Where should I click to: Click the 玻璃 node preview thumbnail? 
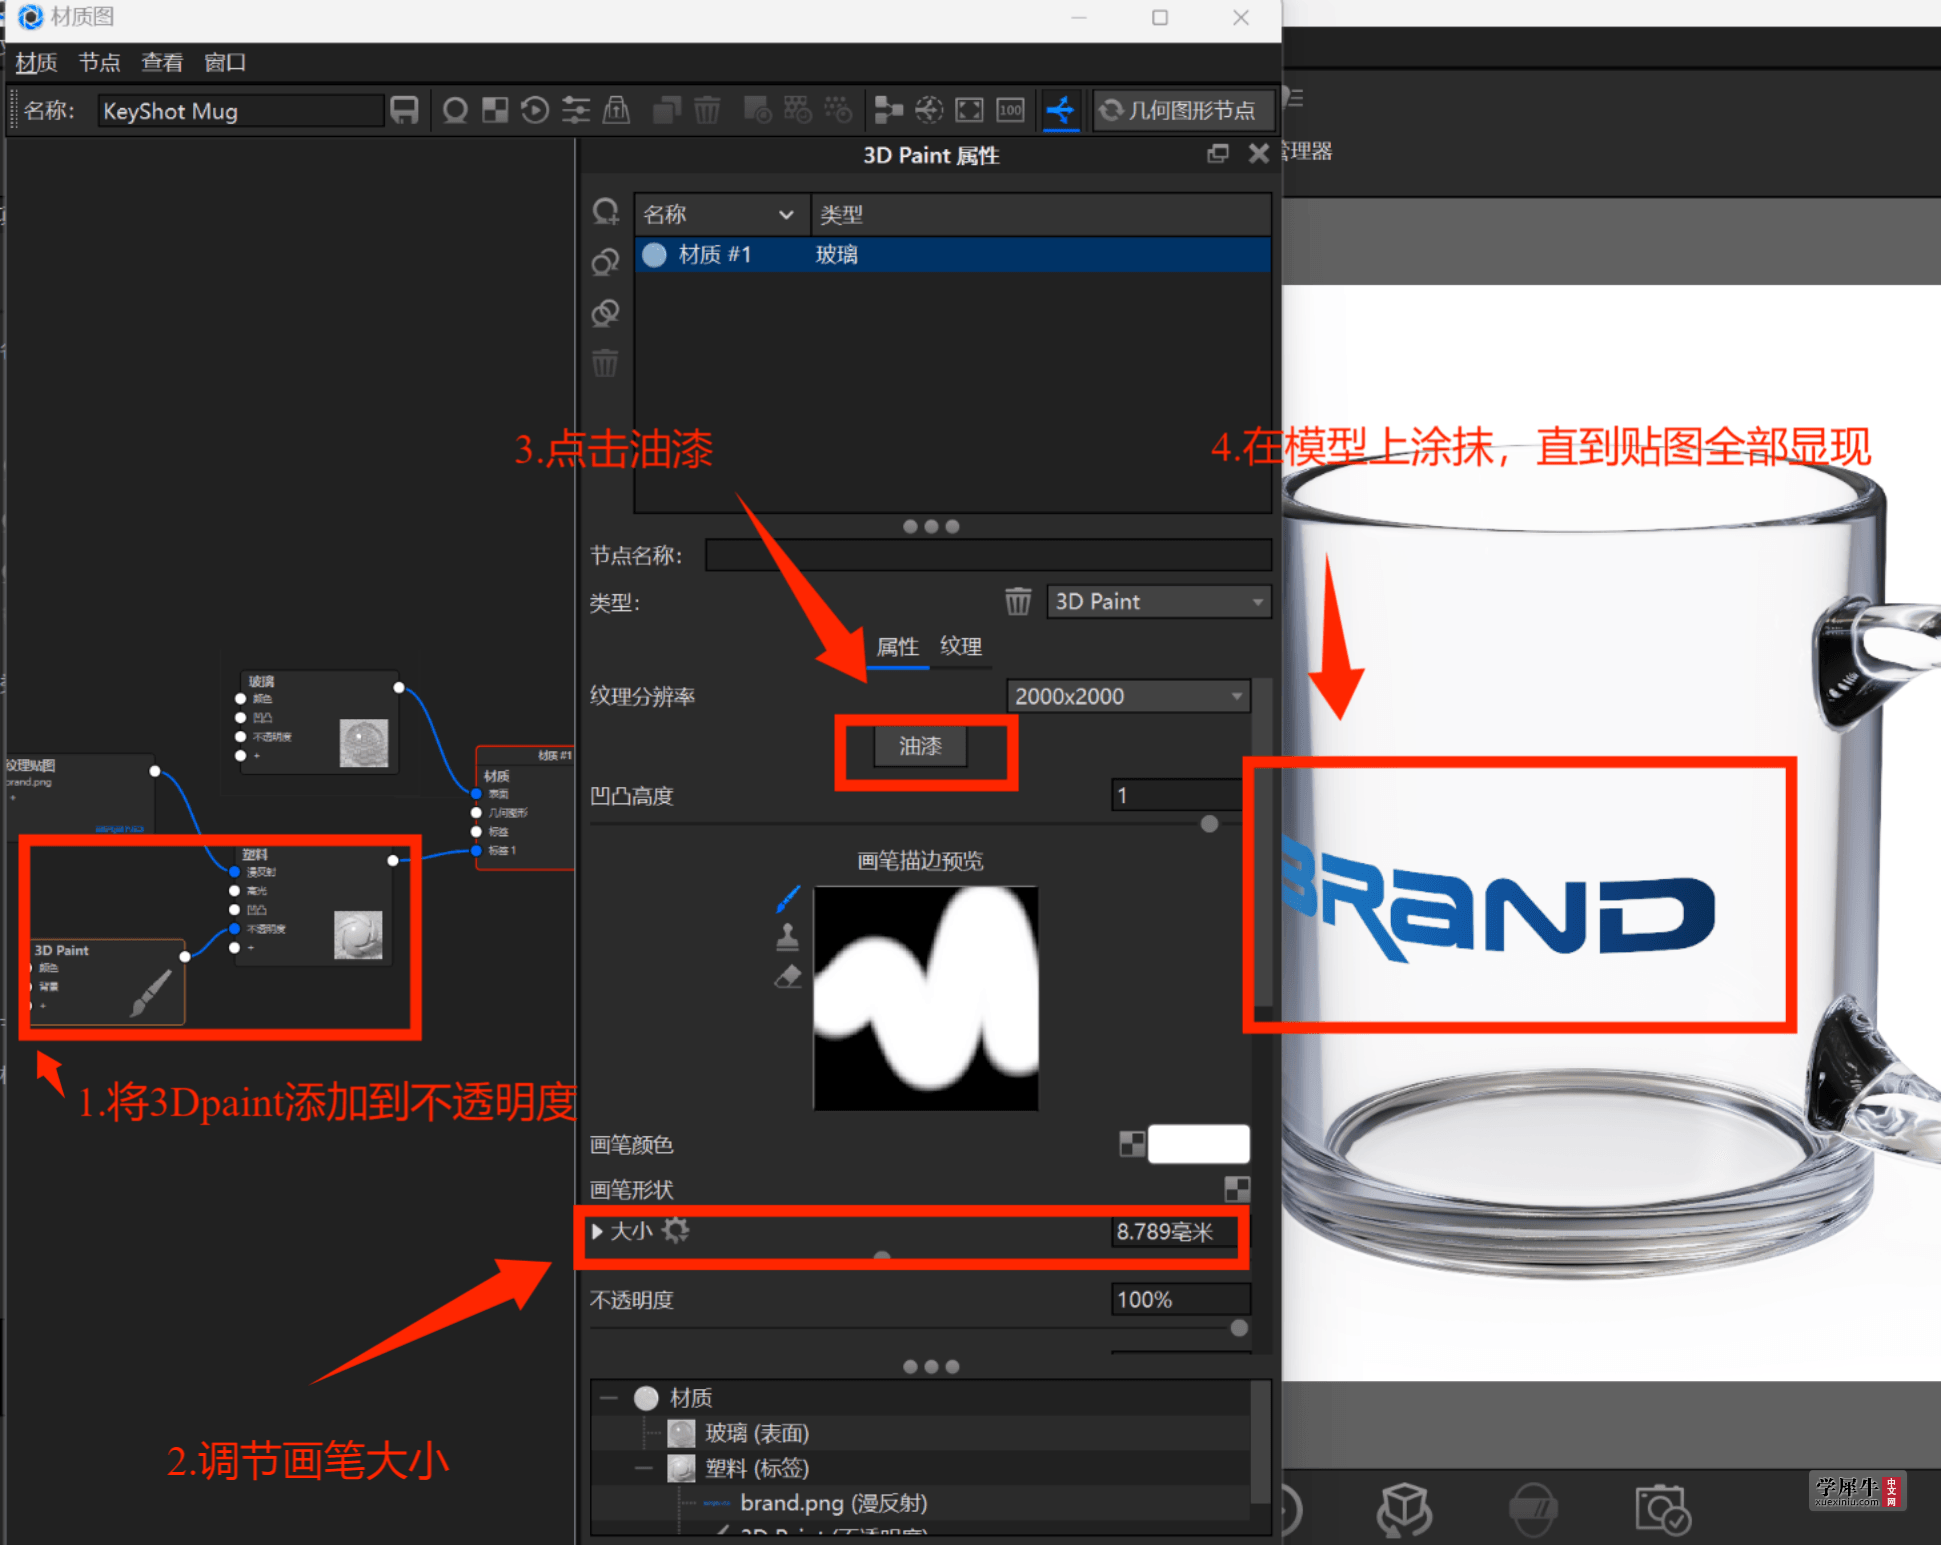tap(364, 743)
